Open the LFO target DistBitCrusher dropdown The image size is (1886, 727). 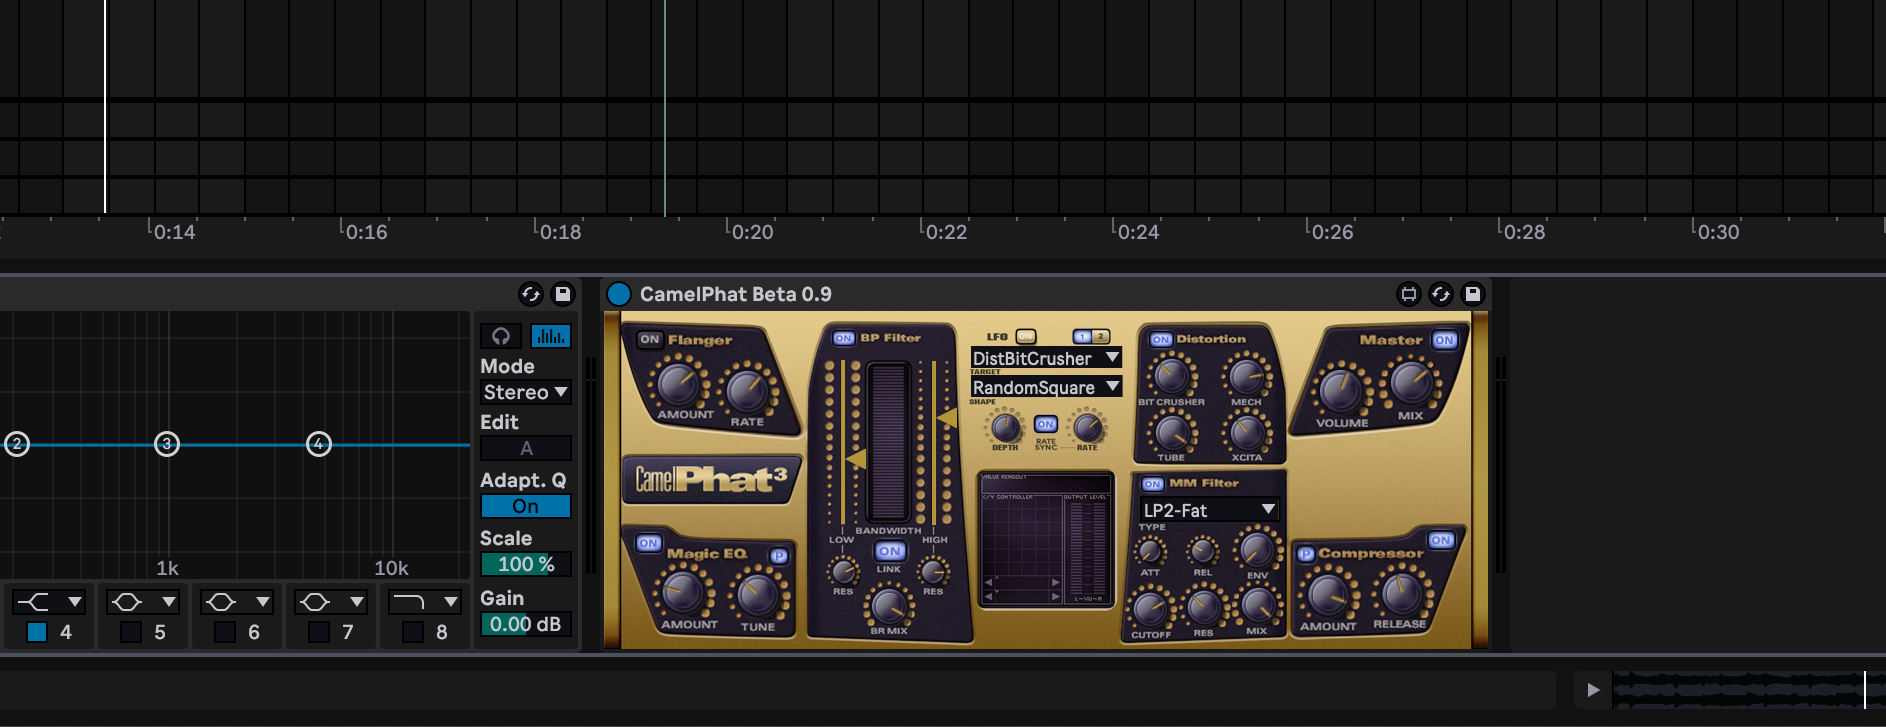pos(1045,358)
